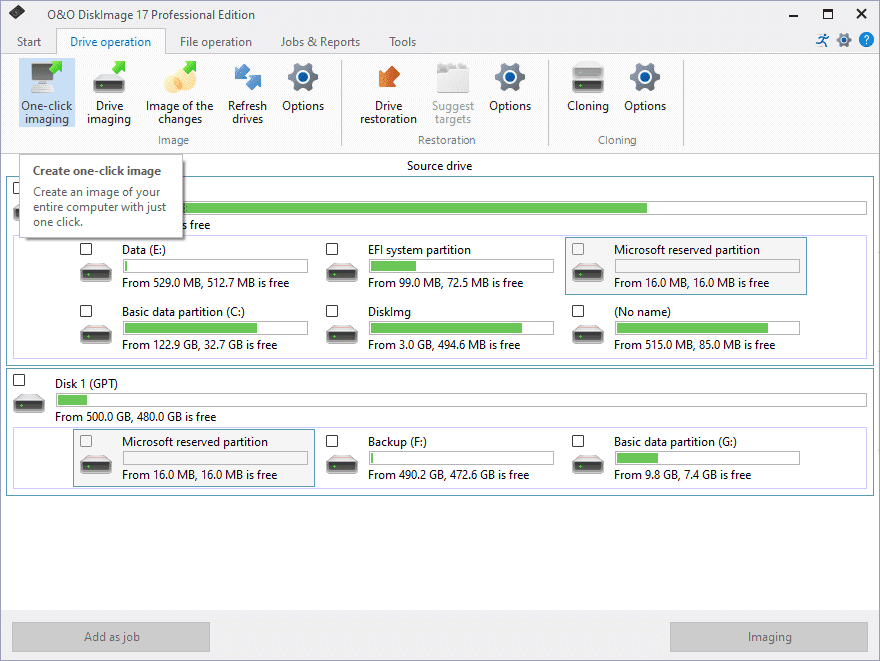This screenshot has width=880, height=661.
Task: Select 'From 529.0 MB, 512.7 MB is free'
Action: tap(205, 283)
